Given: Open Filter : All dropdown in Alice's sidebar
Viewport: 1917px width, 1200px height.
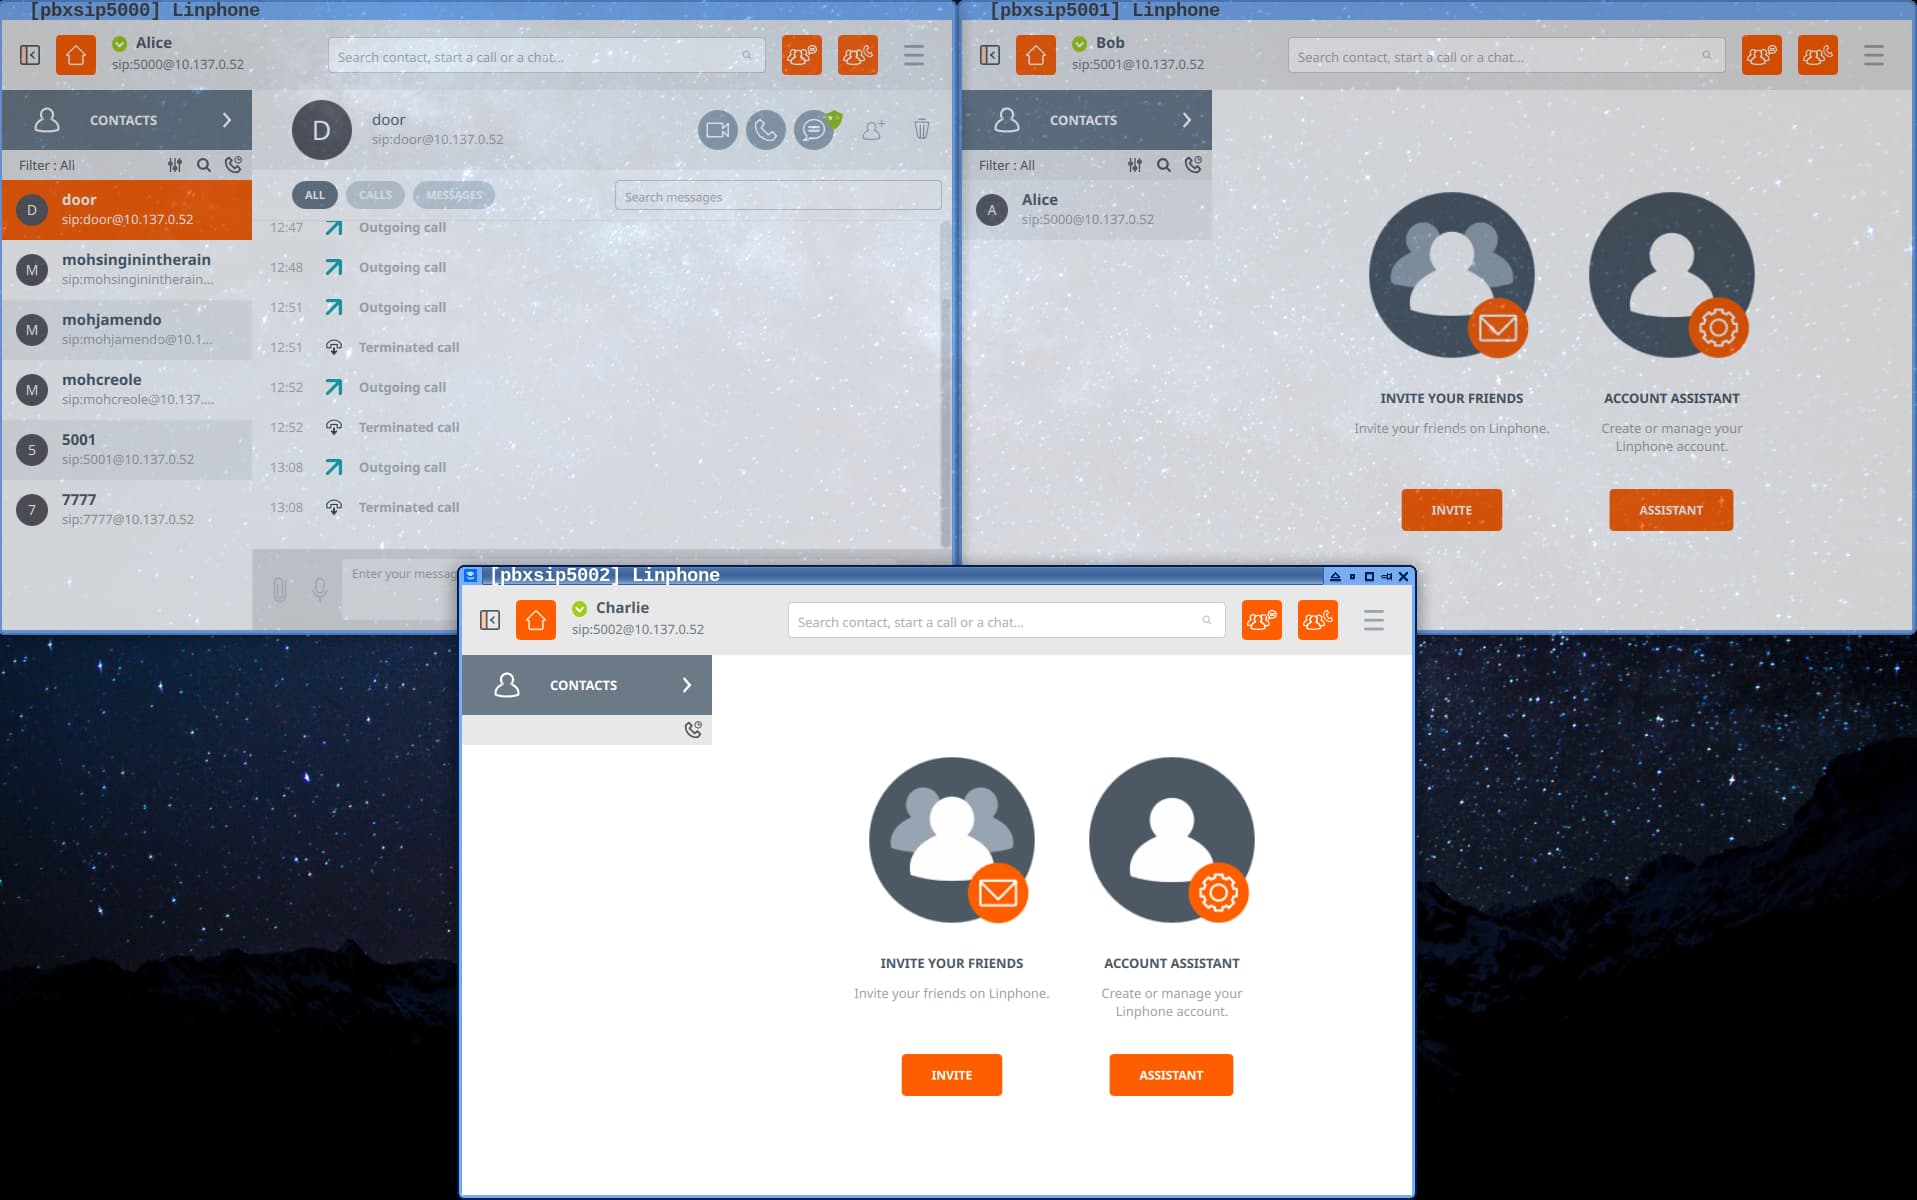Looking at the screenshot, I should pos(47,165).
